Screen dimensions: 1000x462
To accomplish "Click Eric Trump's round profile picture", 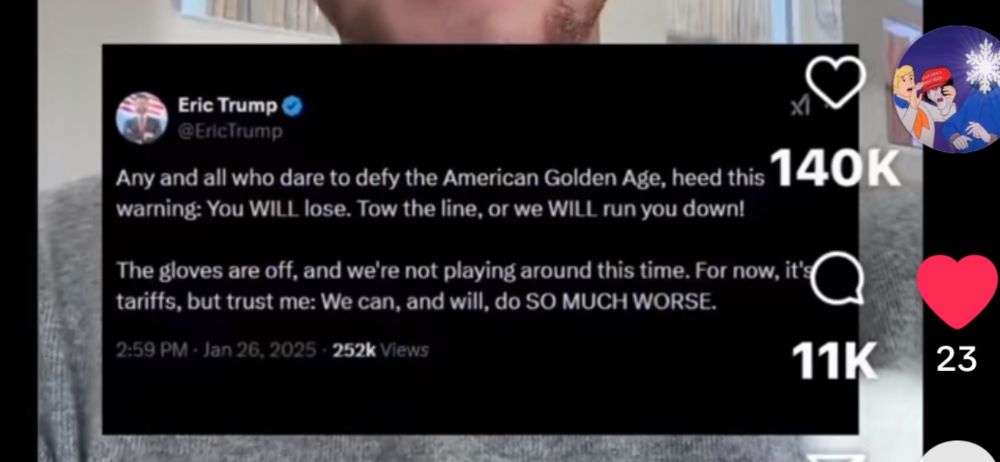I will tap(142, 118).
